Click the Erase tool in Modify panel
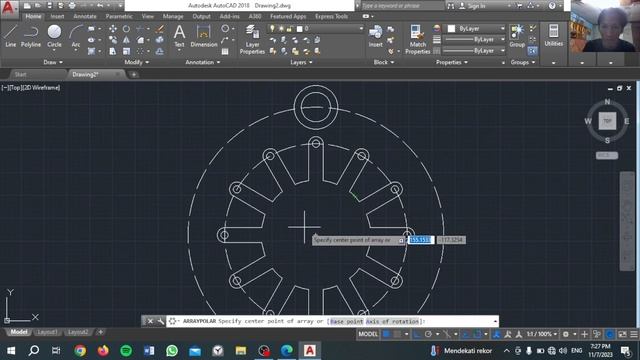 click(160, 29)
